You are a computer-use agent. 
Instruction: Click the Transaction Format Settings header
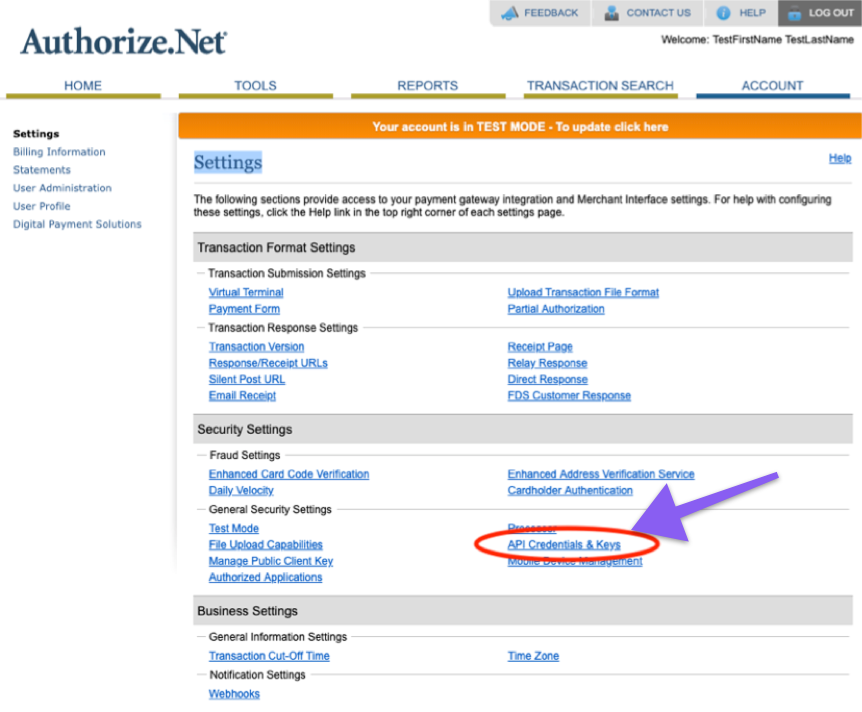pos(523,247)
